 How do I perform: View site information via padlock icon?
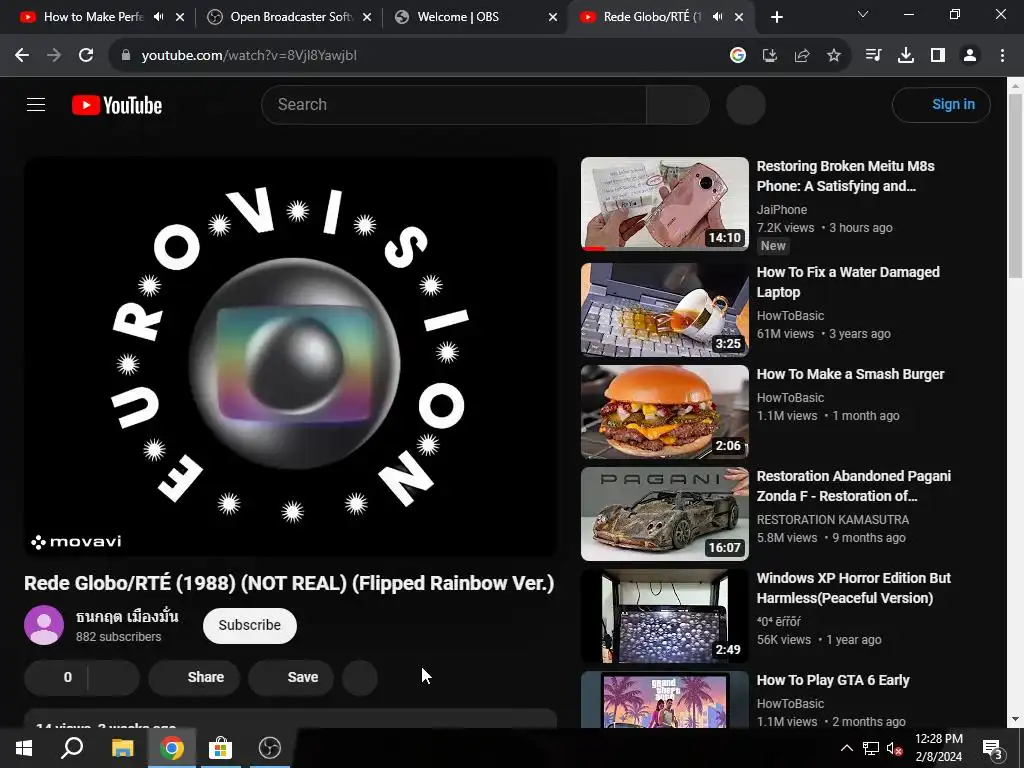pos(126,56)
